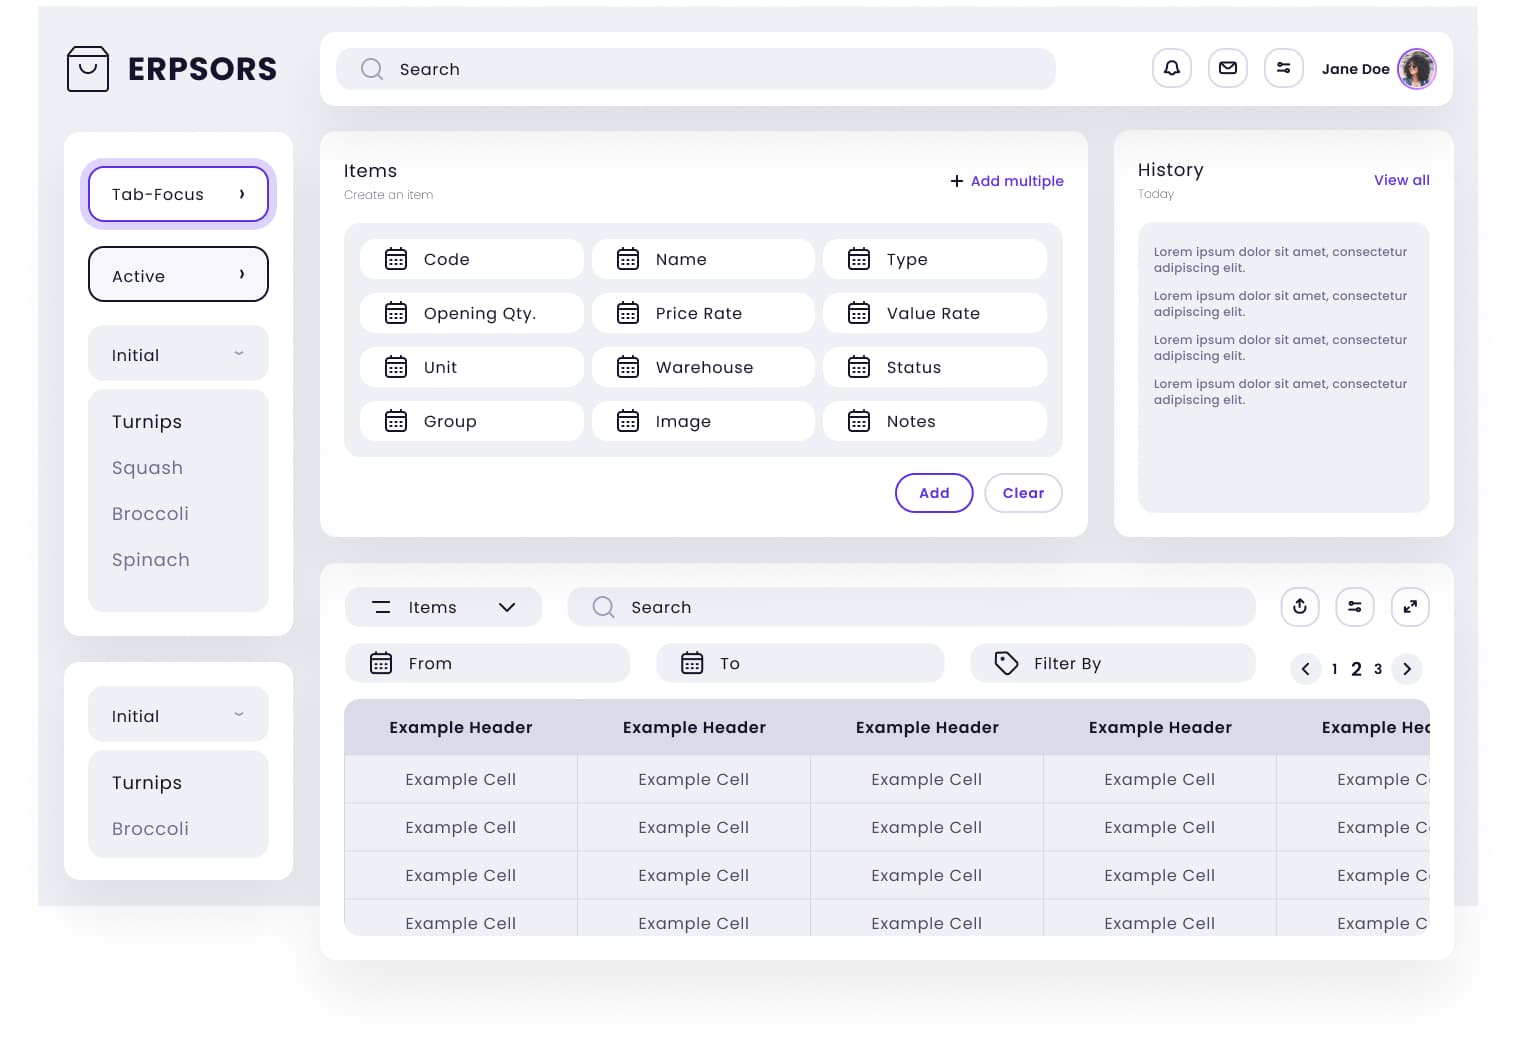Viewport: 1518px width, 1056px height.
Task: Expand table to fullscreen icon
Action: click(1410, 607)
